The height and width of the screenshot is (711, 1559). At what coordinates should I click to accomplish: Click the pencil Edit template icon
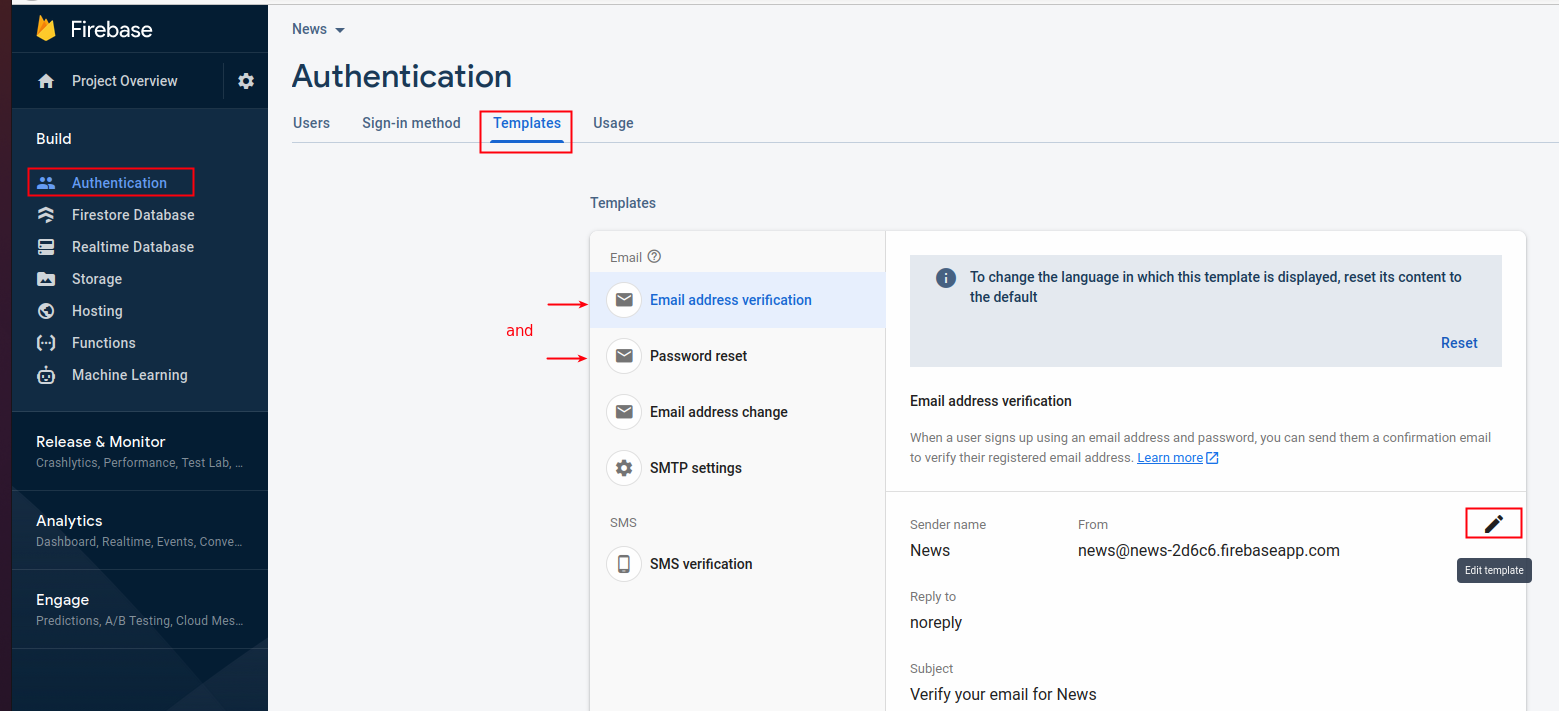pos(1493,524)
